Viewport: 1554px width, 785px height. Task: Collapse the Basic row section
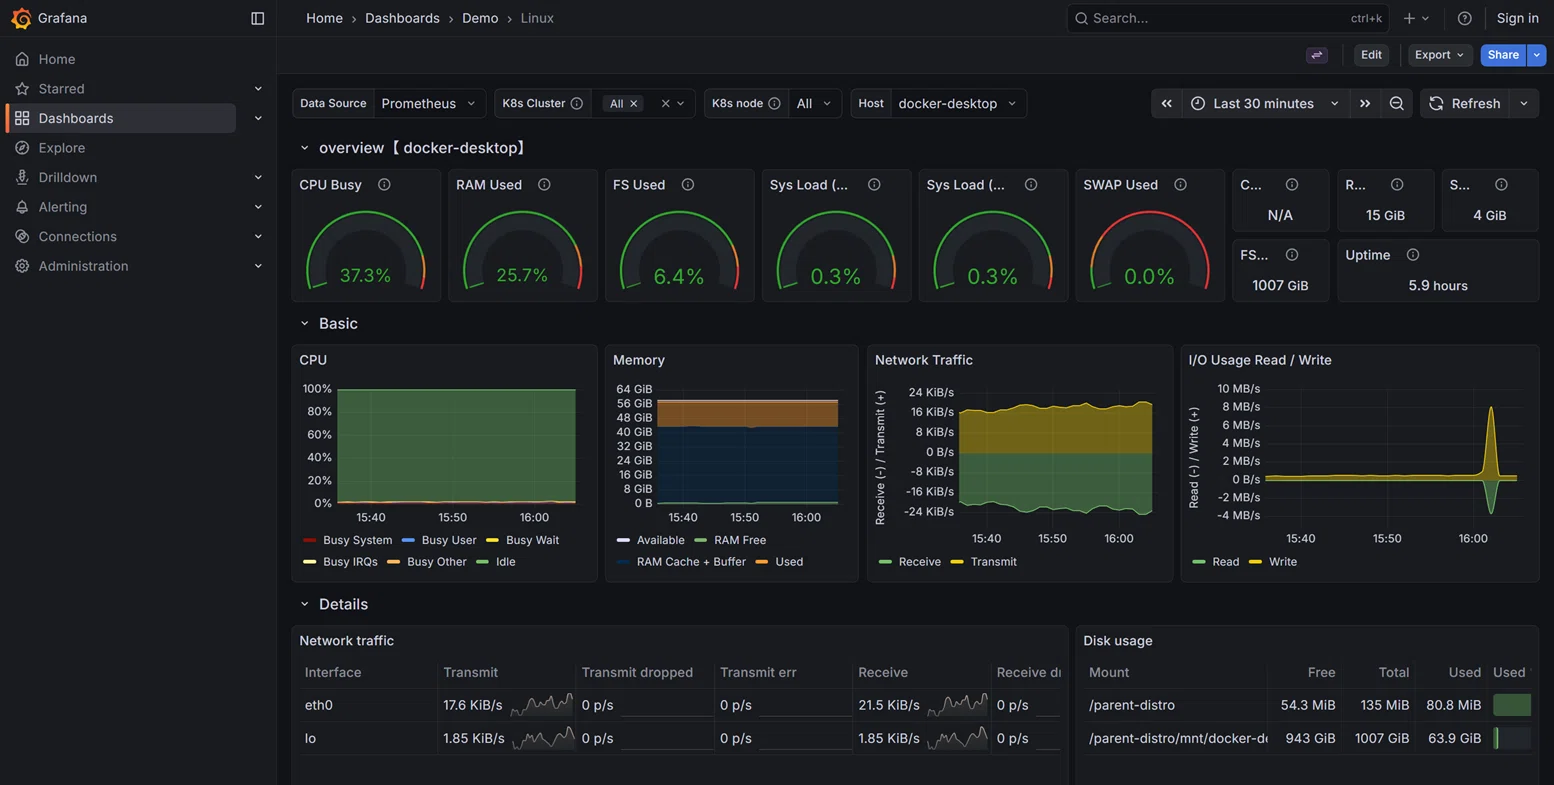point(305,324)
